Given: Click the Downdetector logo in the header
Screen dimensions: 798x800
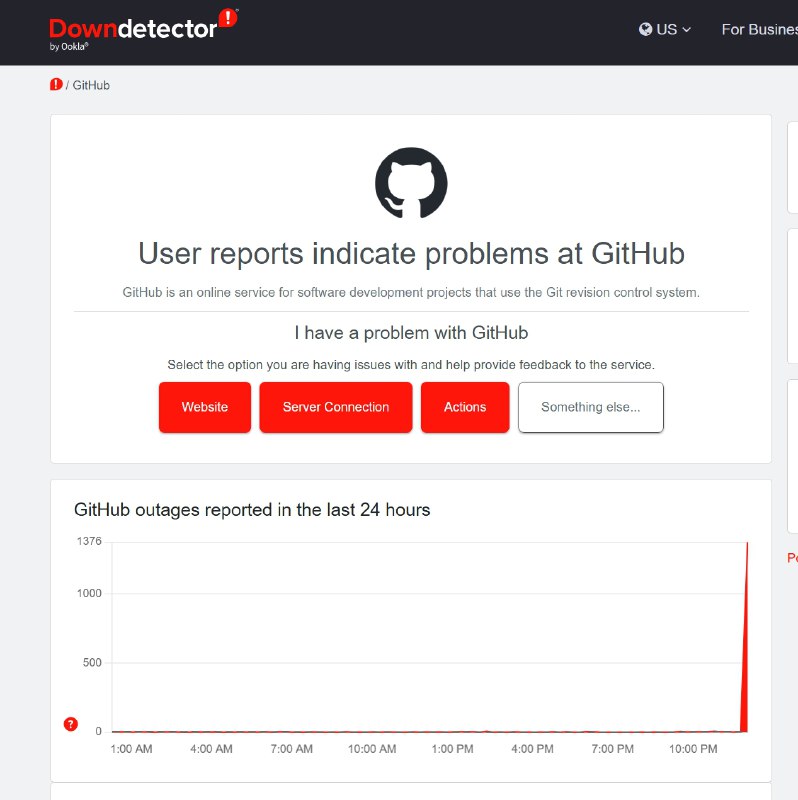Looking at the screenshot, I should [143, 29].
